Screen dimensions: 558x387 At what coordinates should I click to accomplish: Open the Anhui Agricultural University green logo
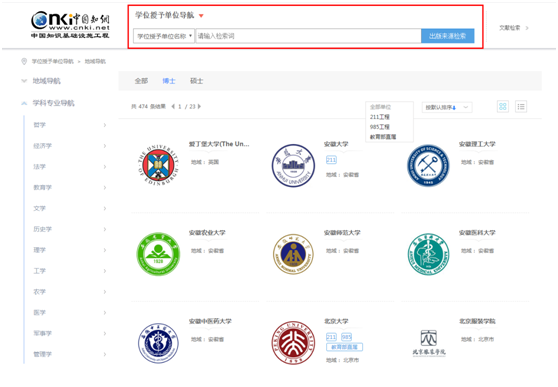[158, 254]
